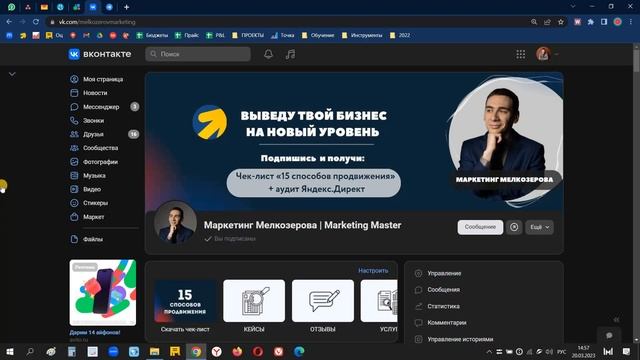This screenshot has width=640, height=360.
Task: Open Обучение bookmark folder
Action: tap(318, 36)
